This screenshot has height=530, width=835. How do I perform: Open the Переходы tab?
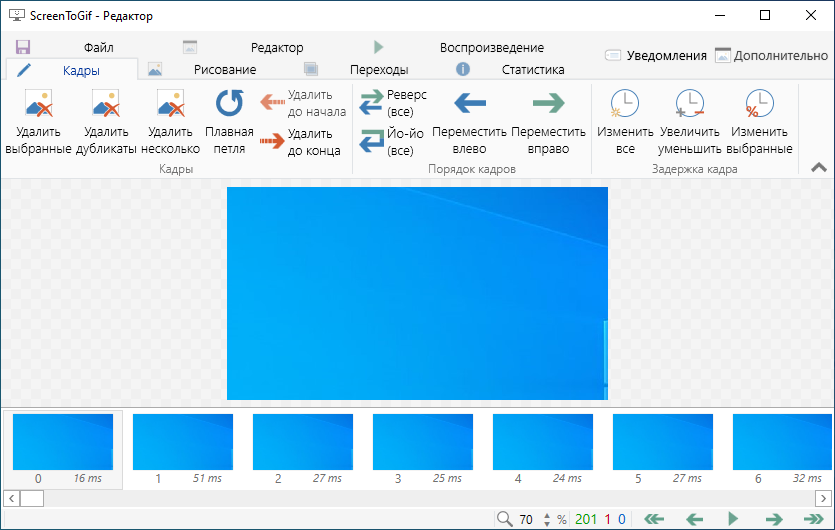pyautogui.click(x=379, y=70)
